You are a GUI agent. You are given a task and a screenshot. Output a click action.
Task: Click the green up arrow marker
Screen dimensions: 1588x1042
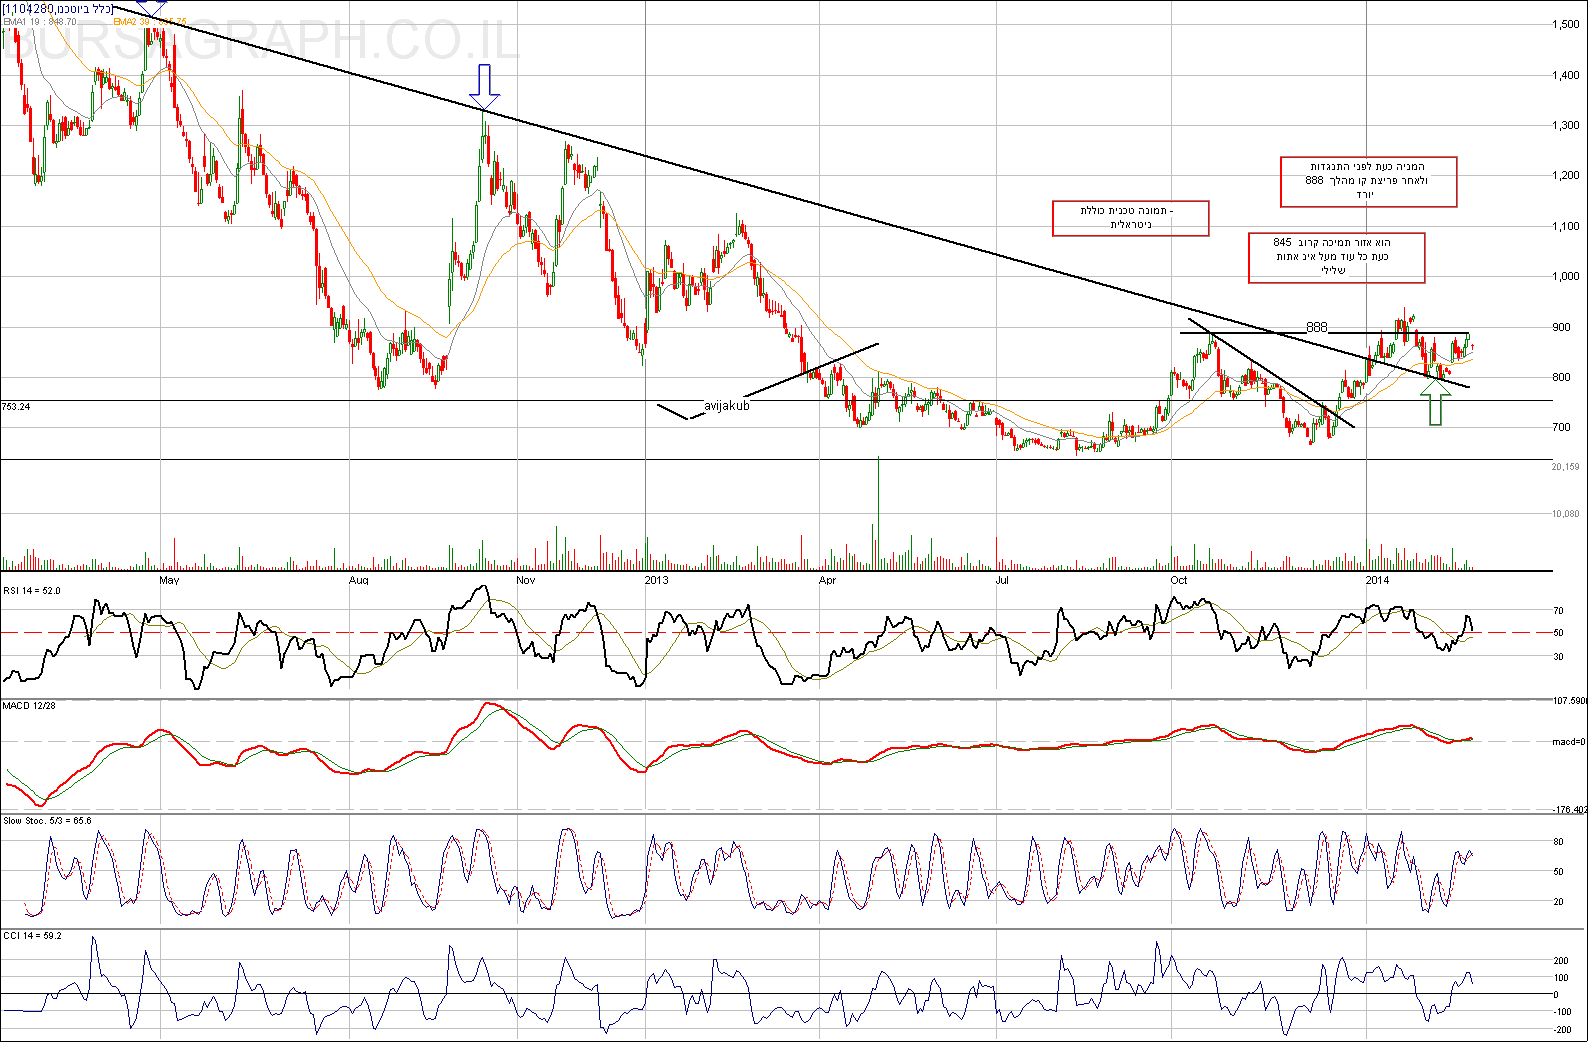point(1436,403)
